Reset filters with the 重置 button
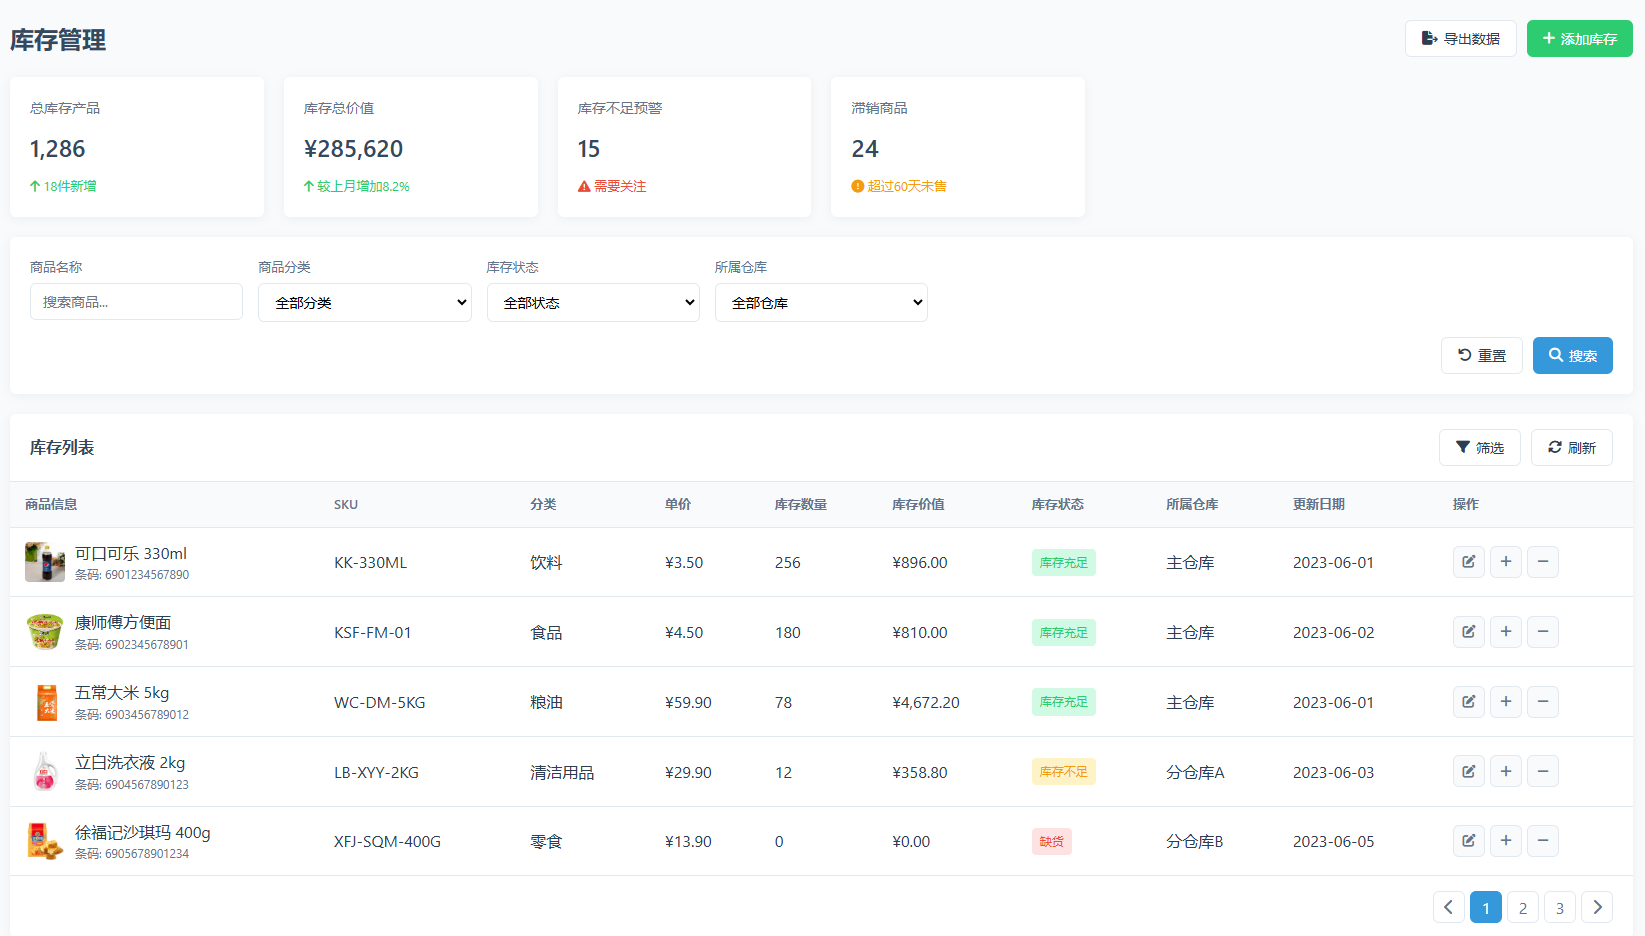 (1481, 355)
